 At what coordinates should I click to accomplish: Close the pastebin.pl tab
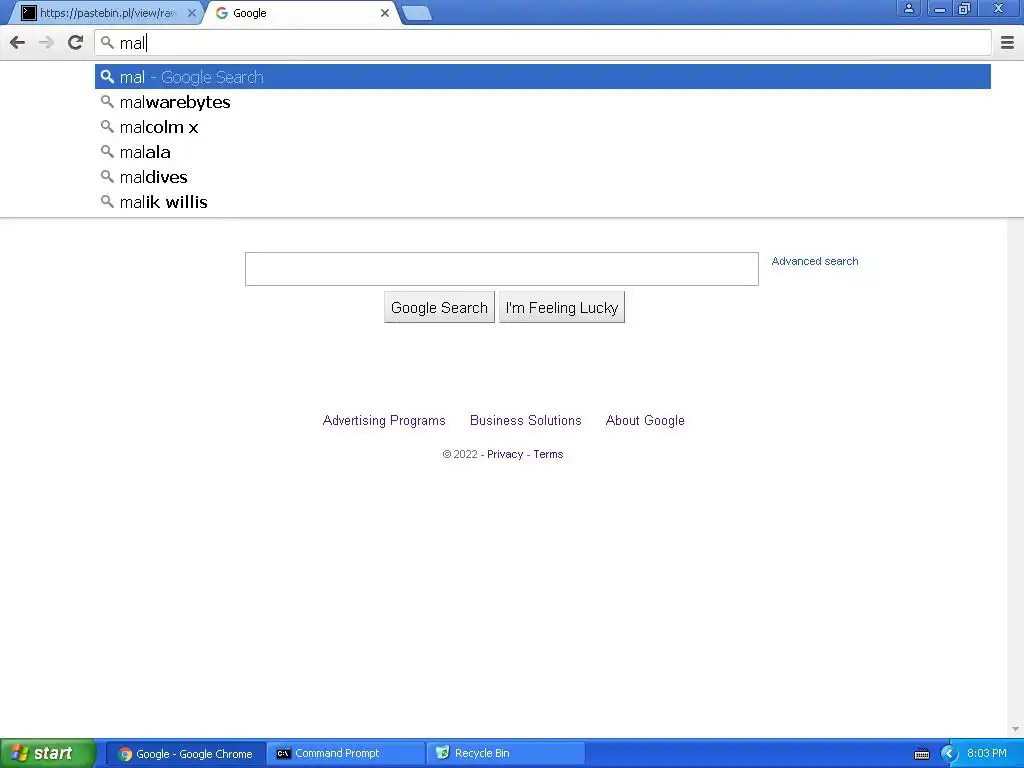(x=192, y=13)
